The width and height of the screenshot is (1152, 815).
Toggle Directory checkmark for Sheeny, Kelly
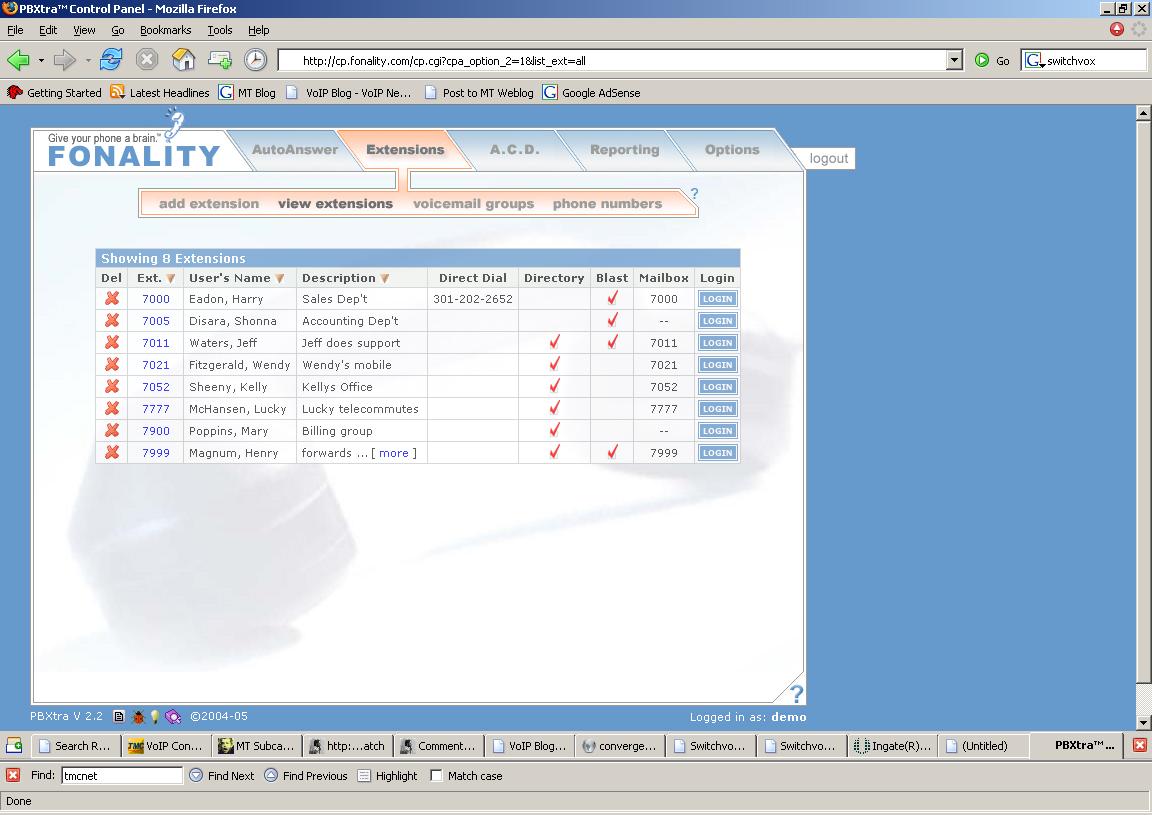click(554, 386)
